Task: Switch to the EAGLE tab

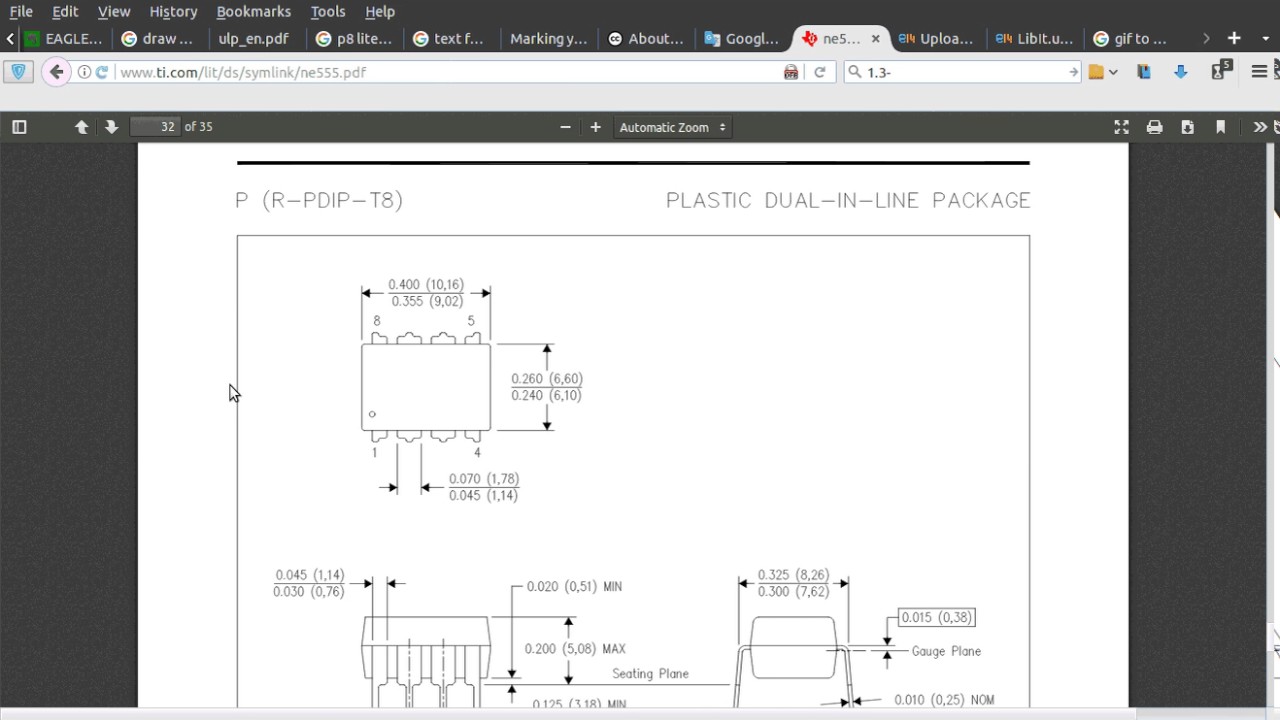Action: pyautogui.click(x=63, y=39)
